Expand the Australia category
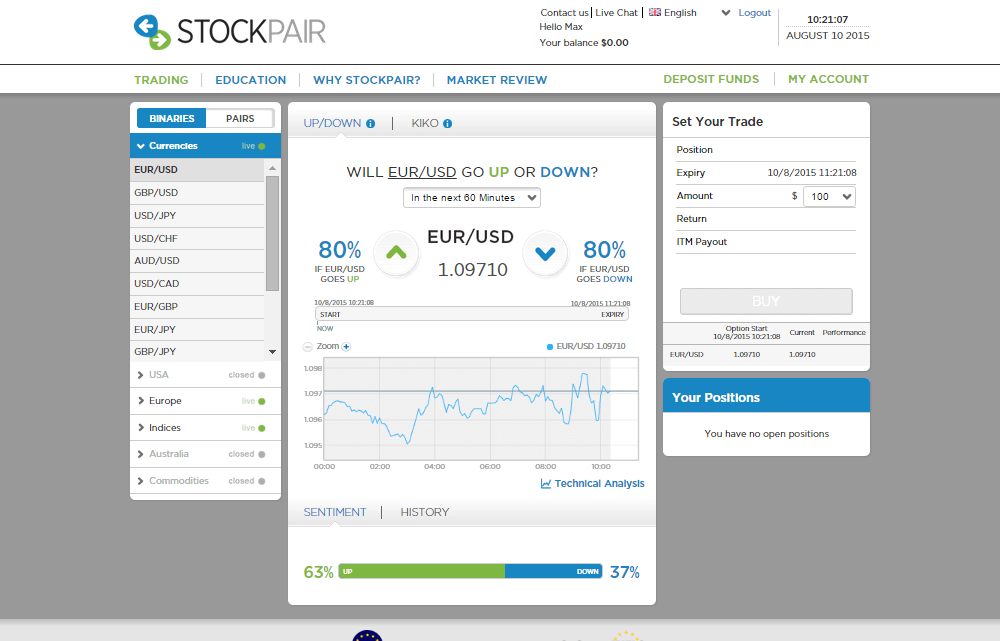The image size is (1000, 641). pyautogui.click(x=205, y=454)
